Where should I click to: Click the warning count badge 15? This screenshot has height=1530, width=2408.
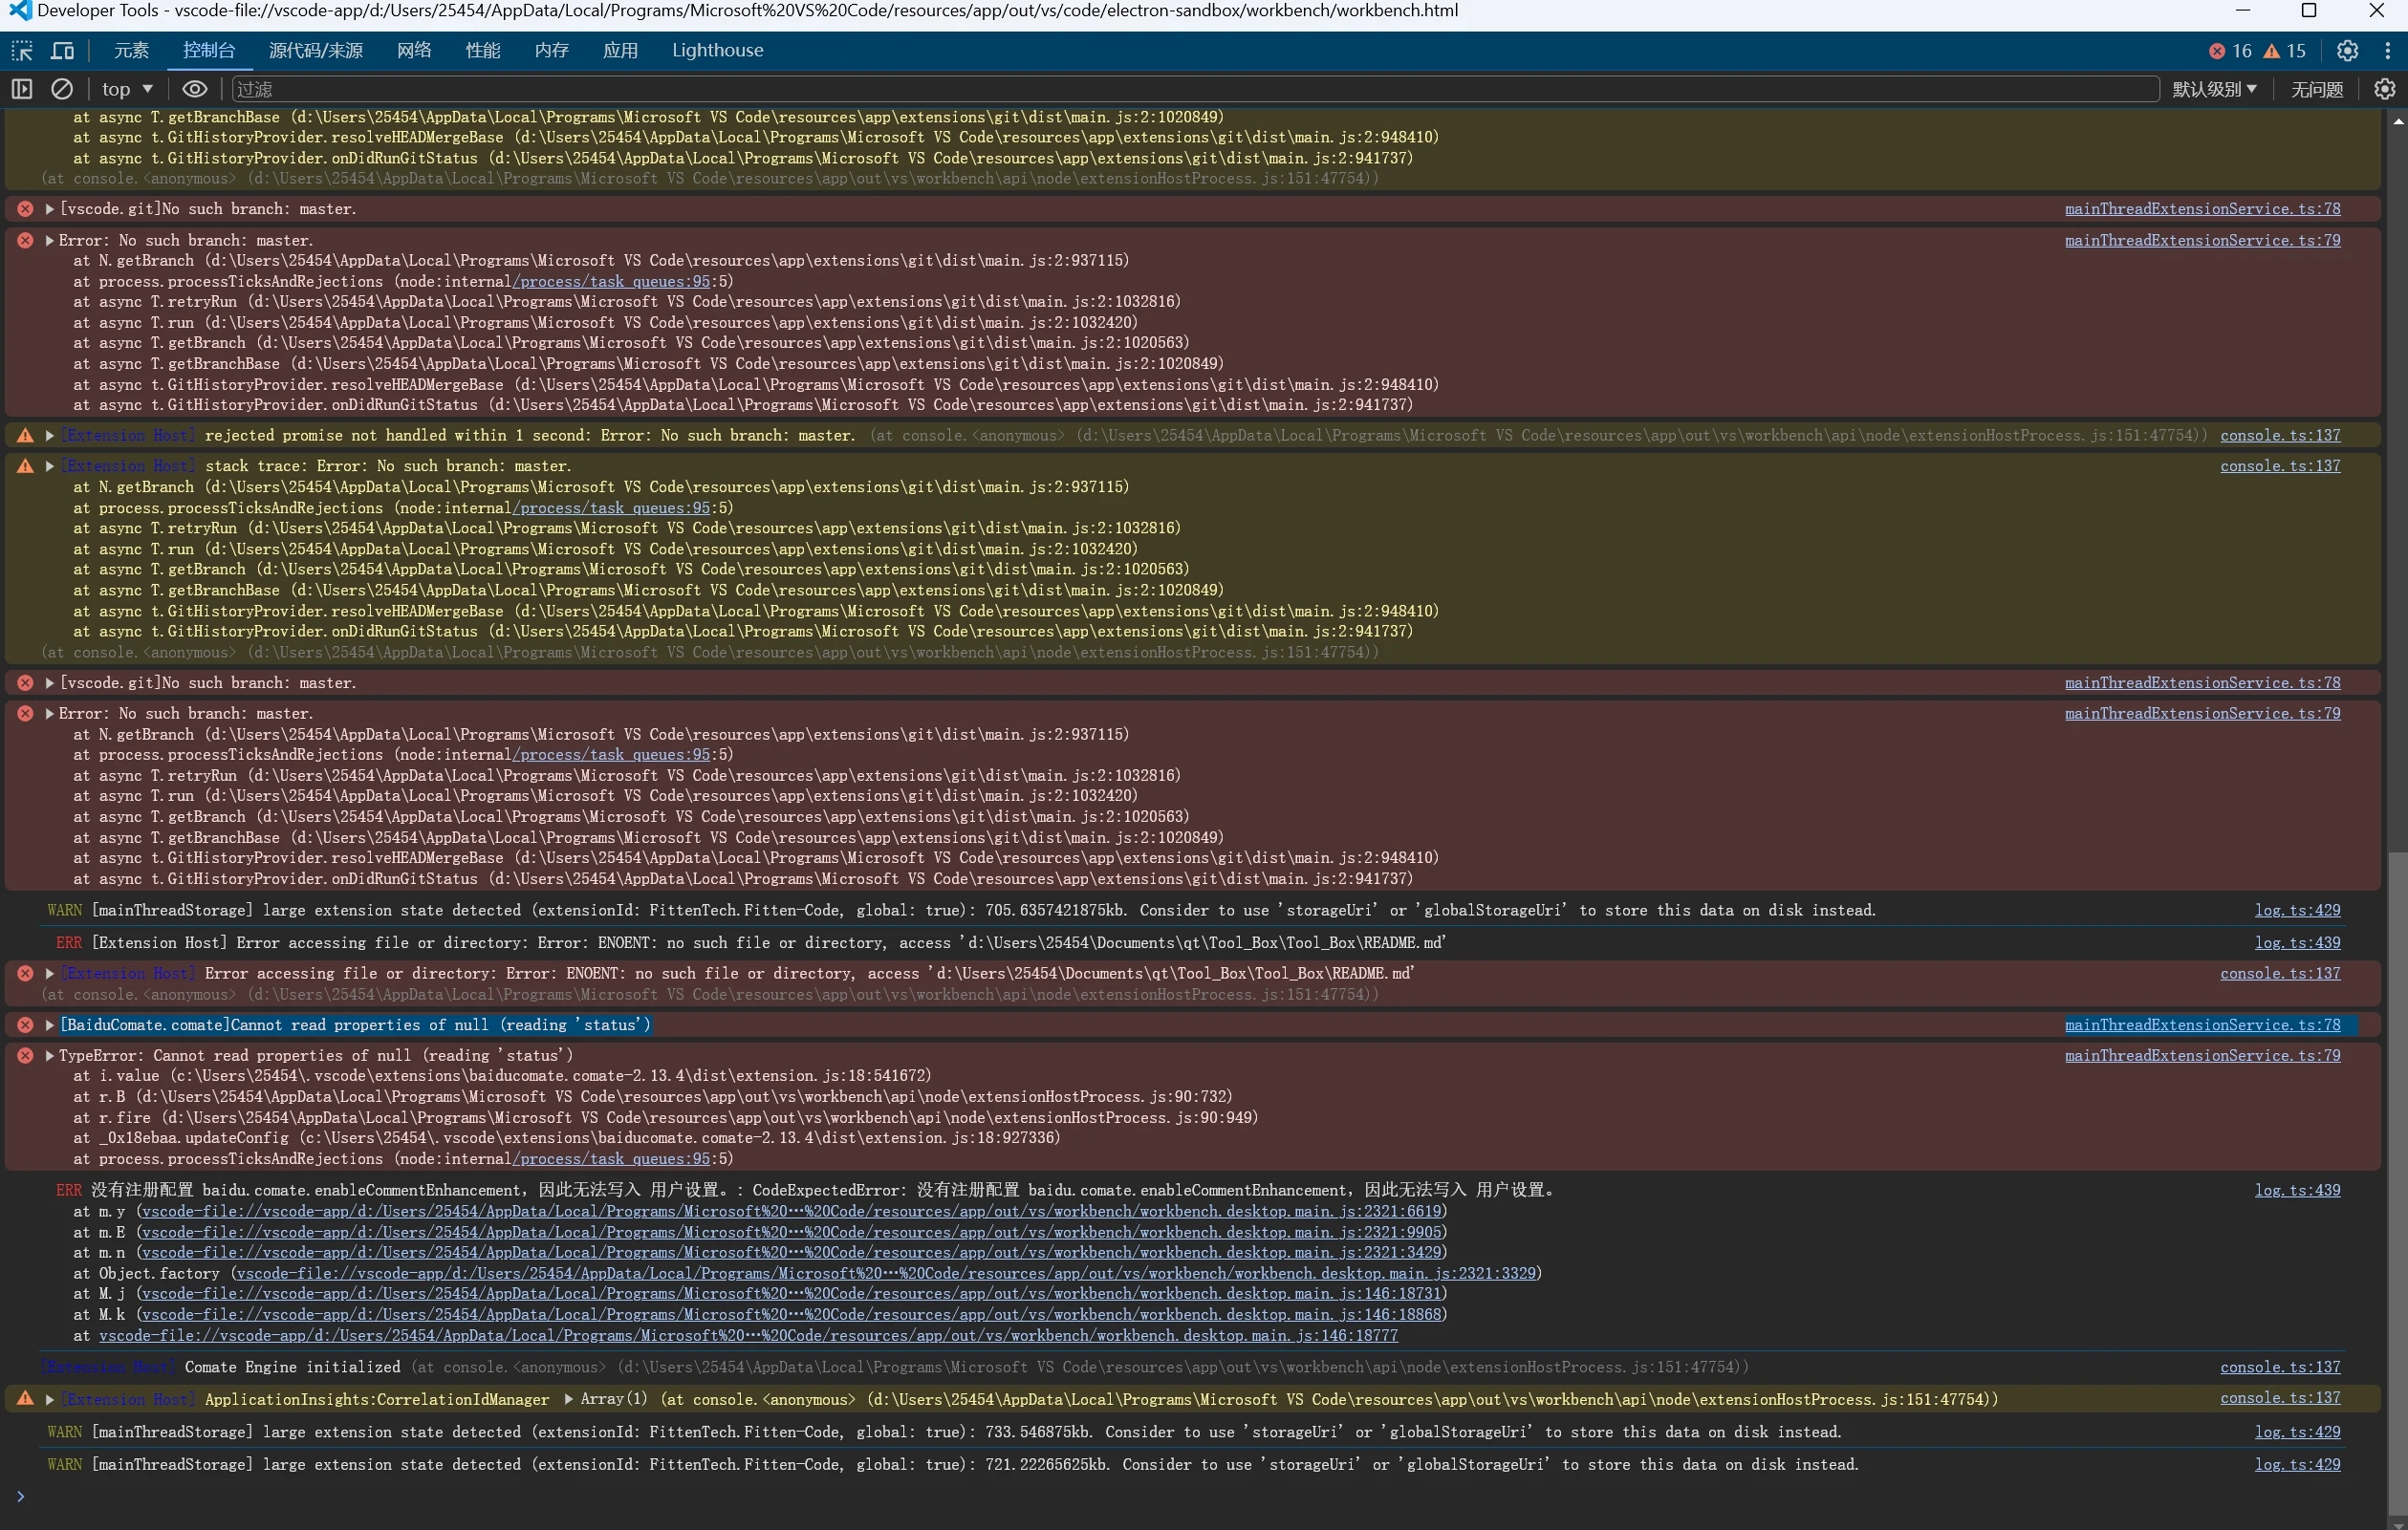point(2285,50)
